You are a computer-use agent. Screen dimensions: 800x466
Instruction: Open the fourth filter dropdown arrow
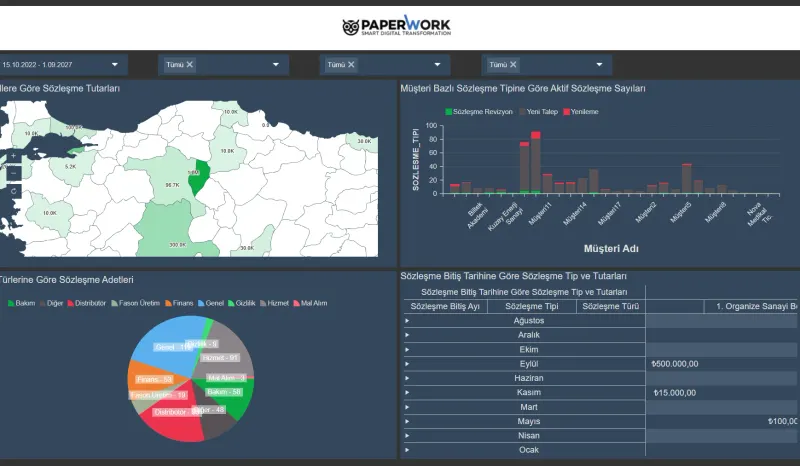(x=599, y=65)
